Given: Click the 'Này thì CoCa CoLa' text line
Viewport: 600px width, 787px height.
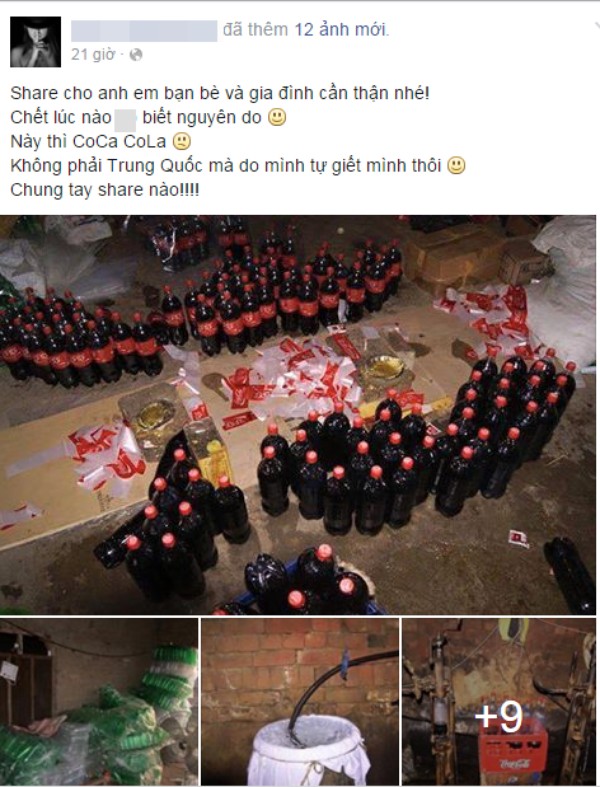Looking at the screenshot, I should click(x=88, y=142).
